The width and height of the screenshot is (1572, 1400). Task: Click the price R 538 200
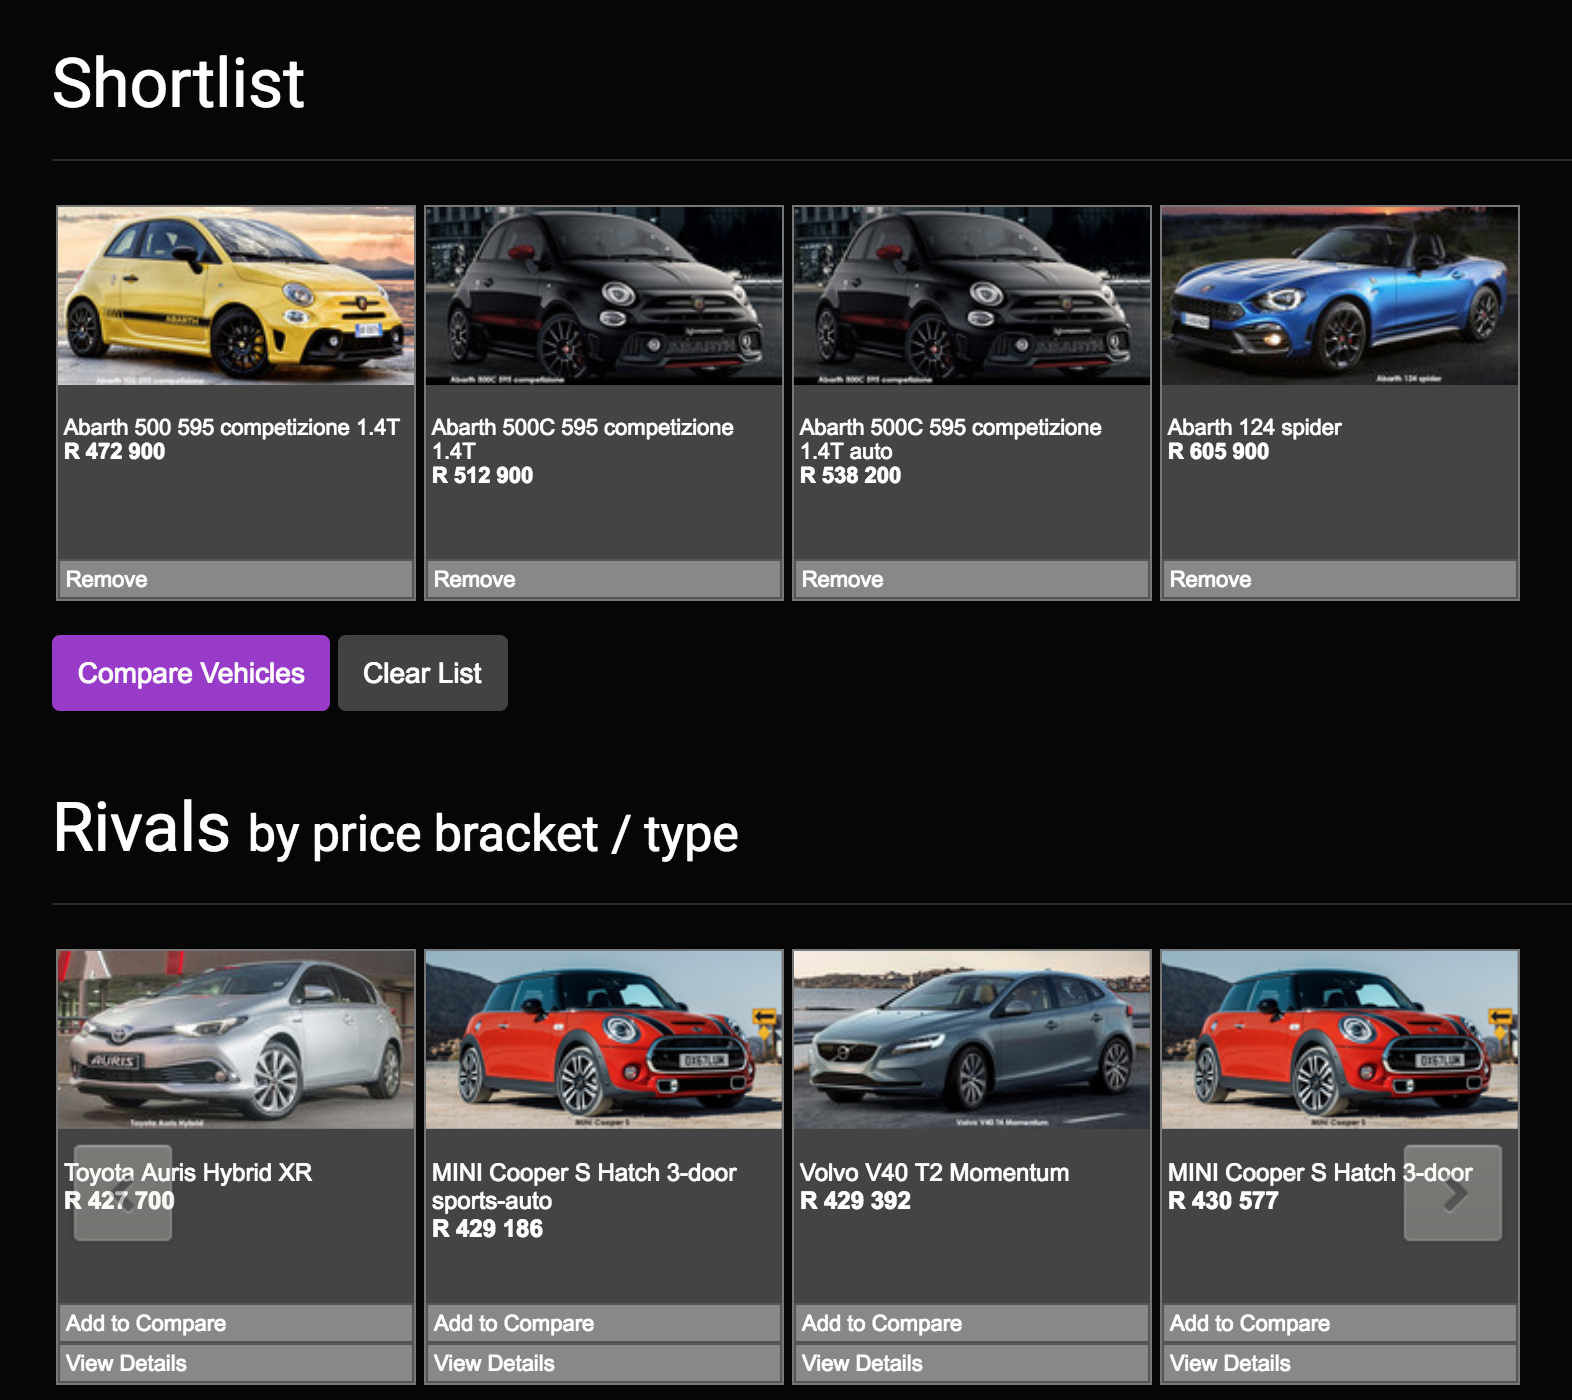851,475
